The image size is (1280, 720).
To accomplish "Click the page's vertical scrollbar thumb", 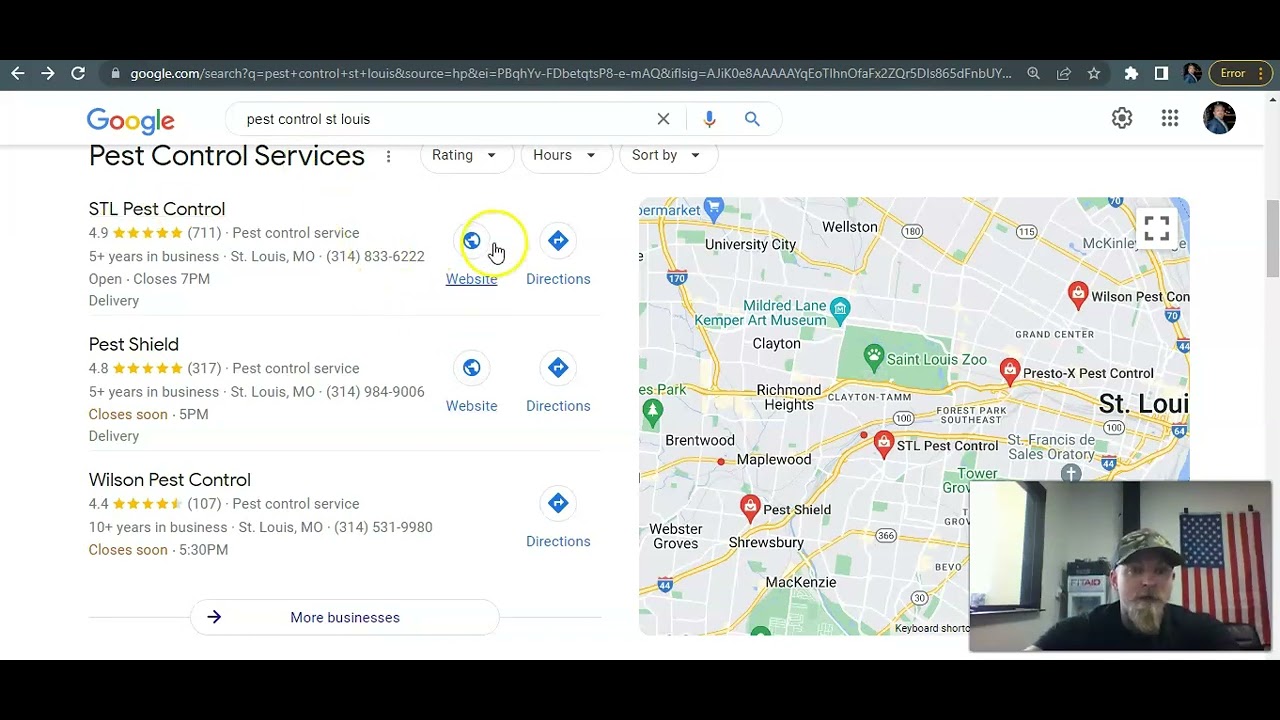I will [1272, 238].
